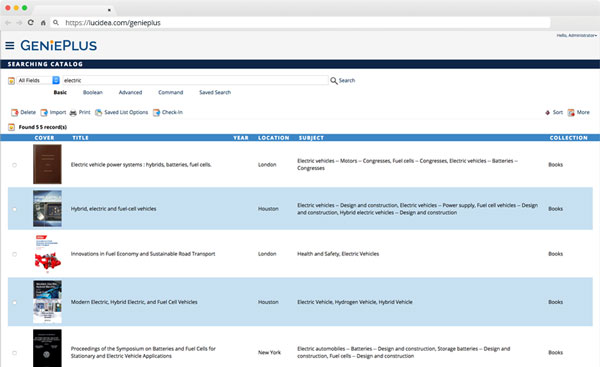Click the Sort text button
Screen dimensions: 600x367
coord(558,112)
